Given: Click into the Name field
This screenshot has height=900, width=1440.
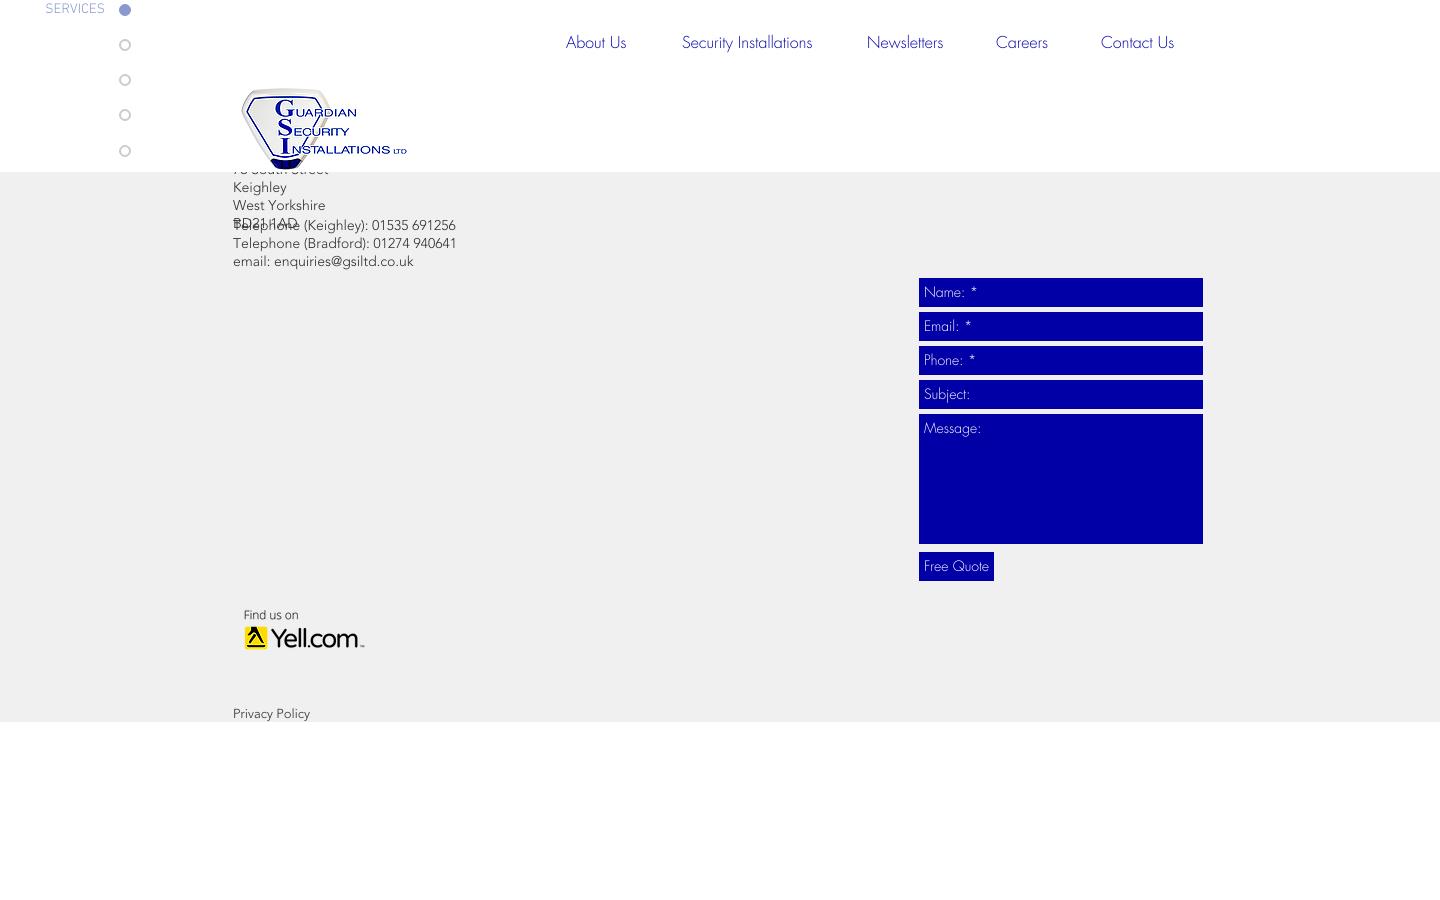Looking at the screenshot, I should click(1060, 292).
